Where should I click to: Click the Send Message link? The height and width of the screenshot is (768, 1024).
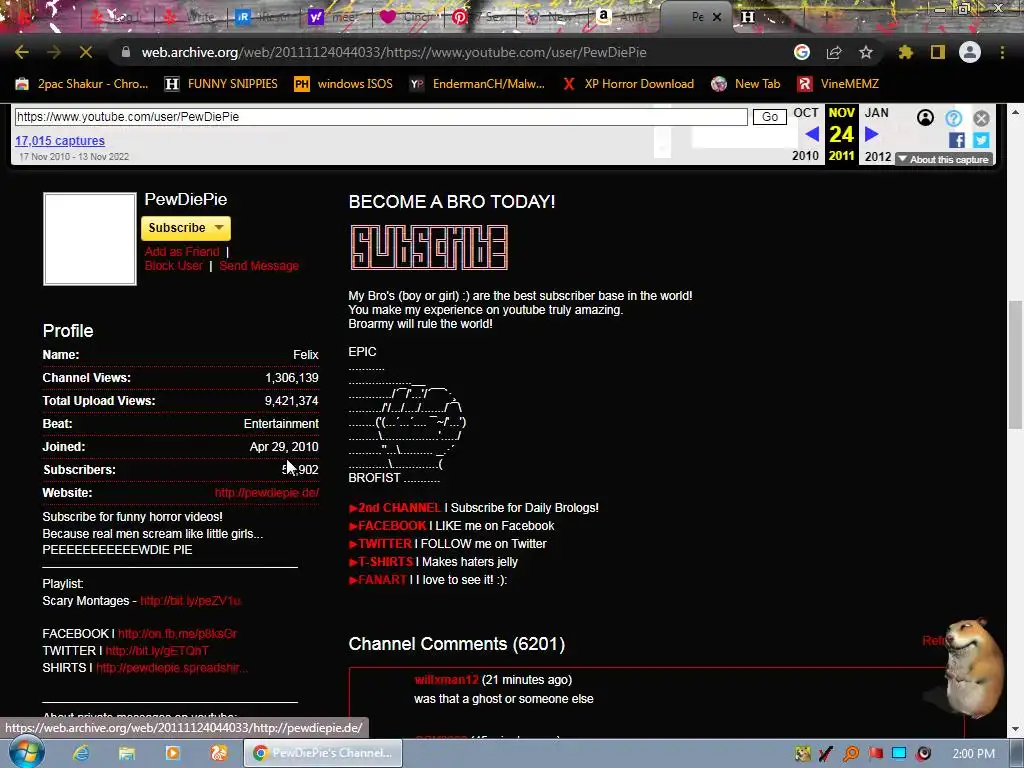click(259, 266)
